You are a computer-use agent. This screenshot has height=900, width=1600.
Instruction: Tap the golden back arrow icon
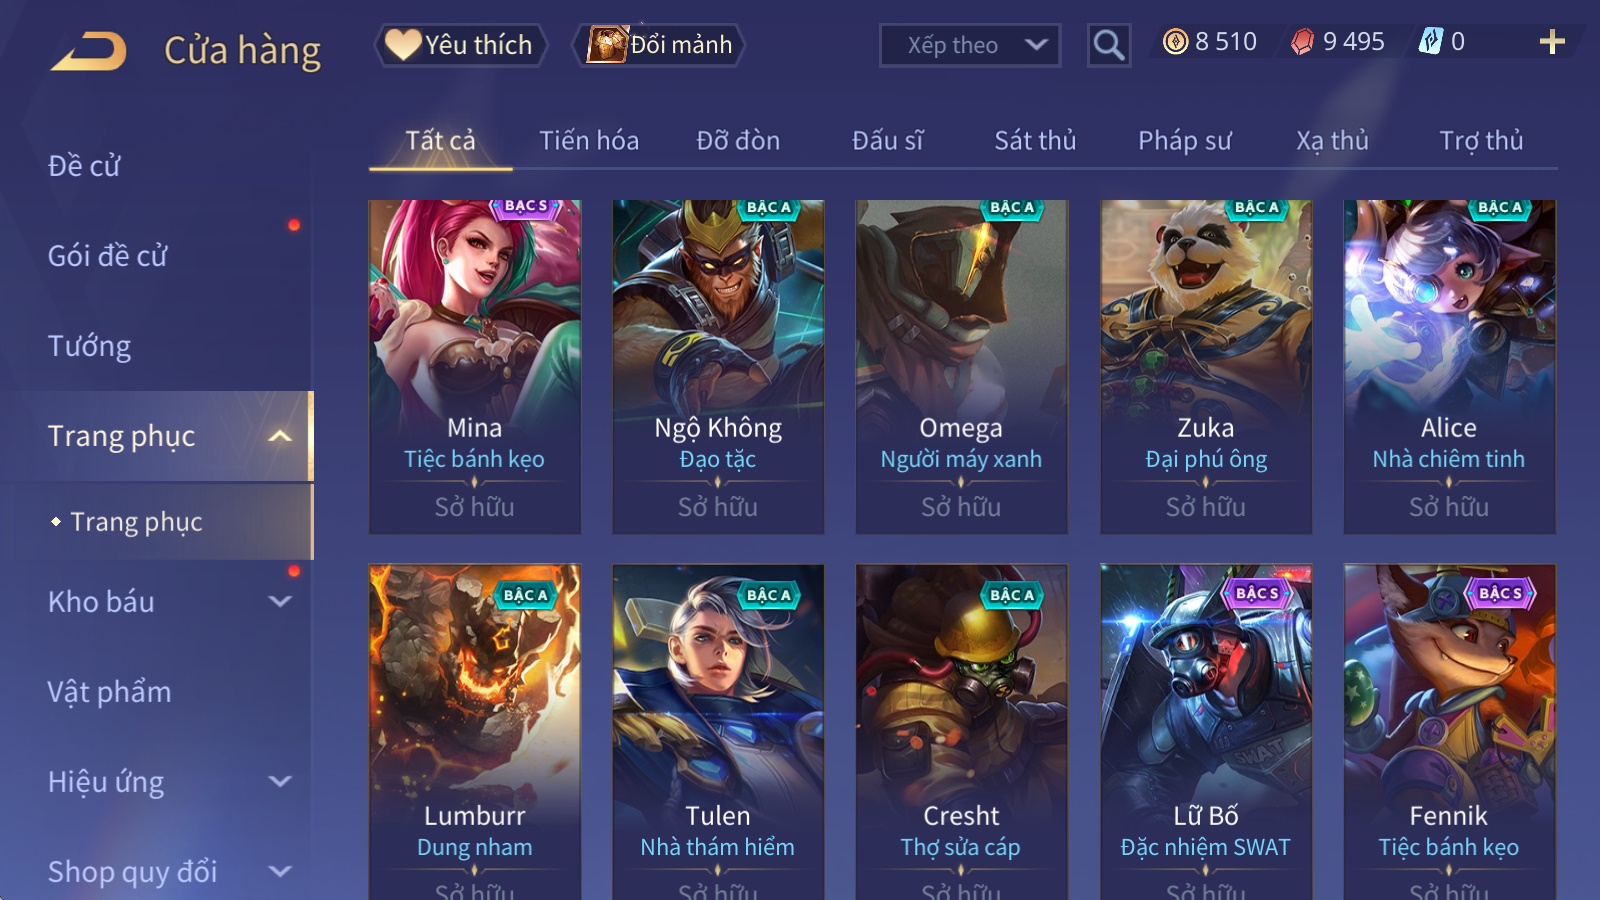click(x=89, y=50)
